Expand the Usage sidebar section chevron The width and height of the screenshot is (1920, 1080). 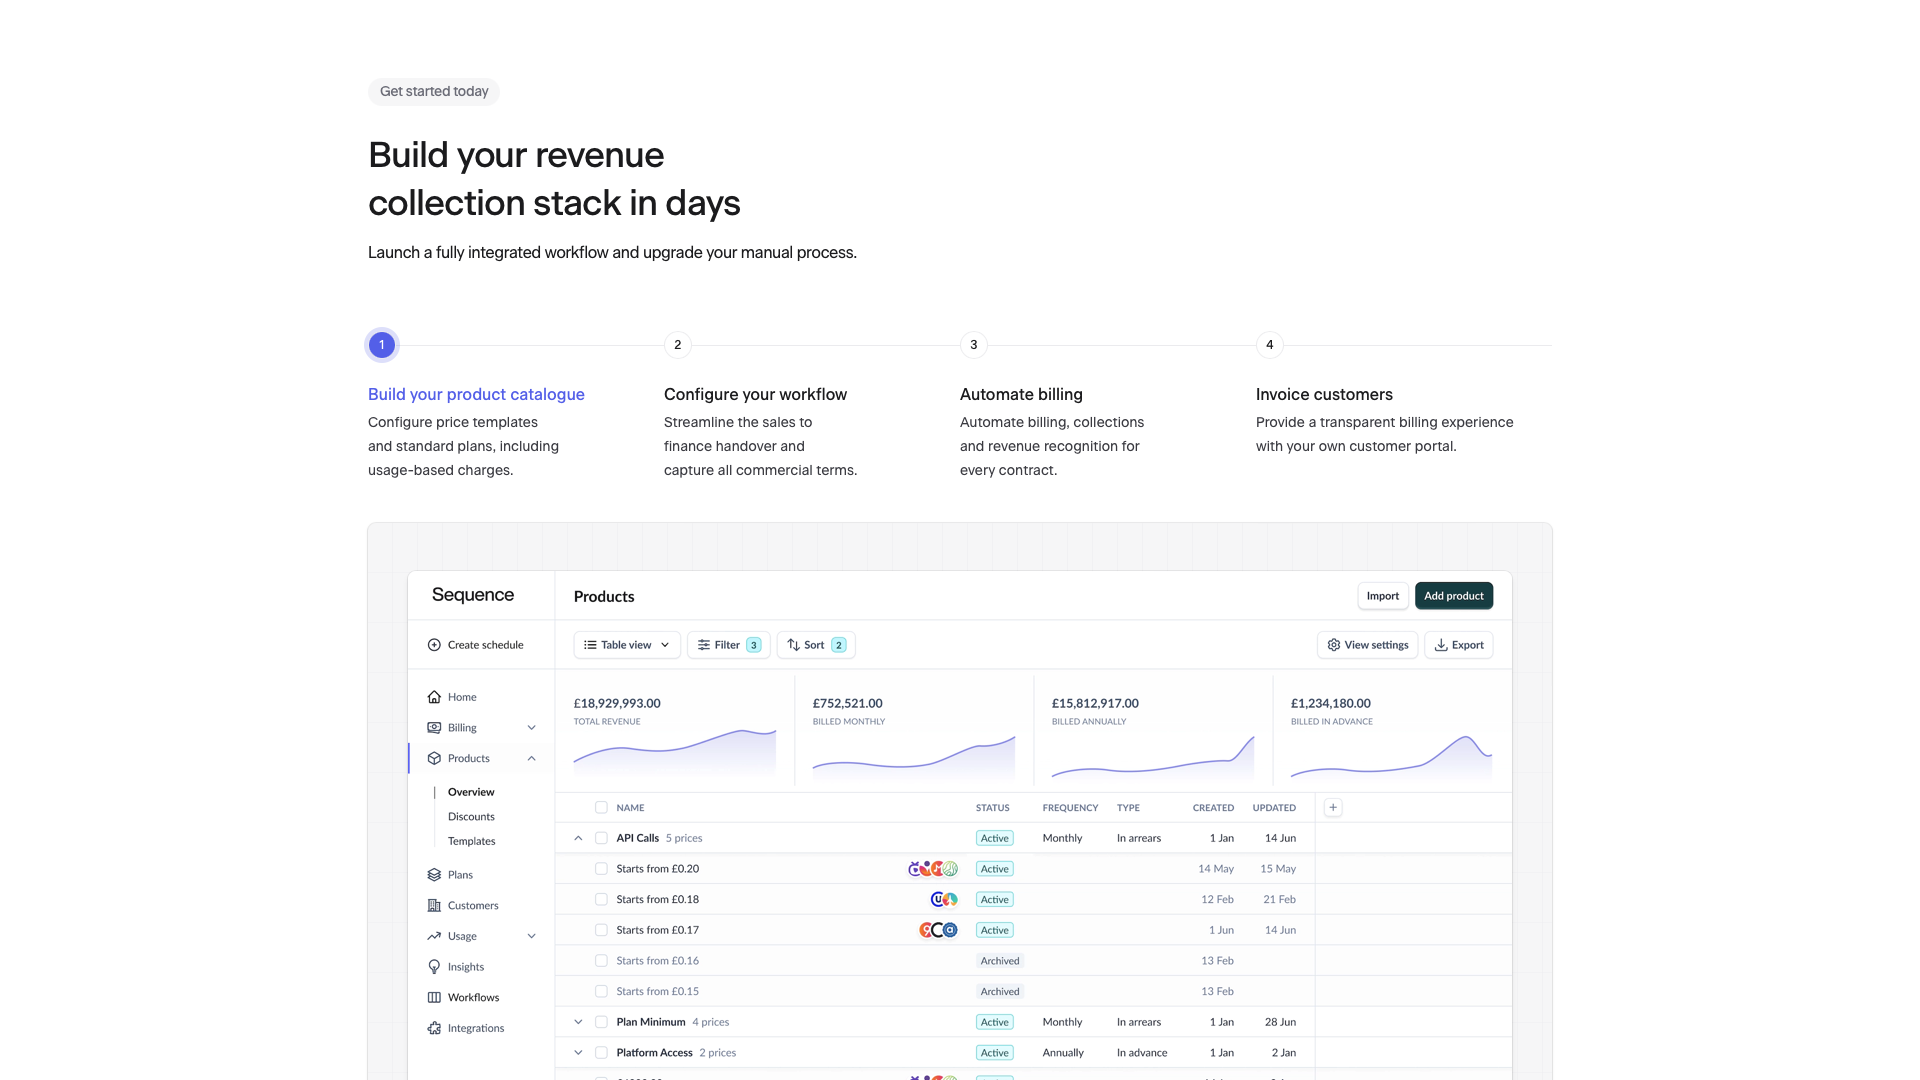pyautogui.click(x=532, y=936)
